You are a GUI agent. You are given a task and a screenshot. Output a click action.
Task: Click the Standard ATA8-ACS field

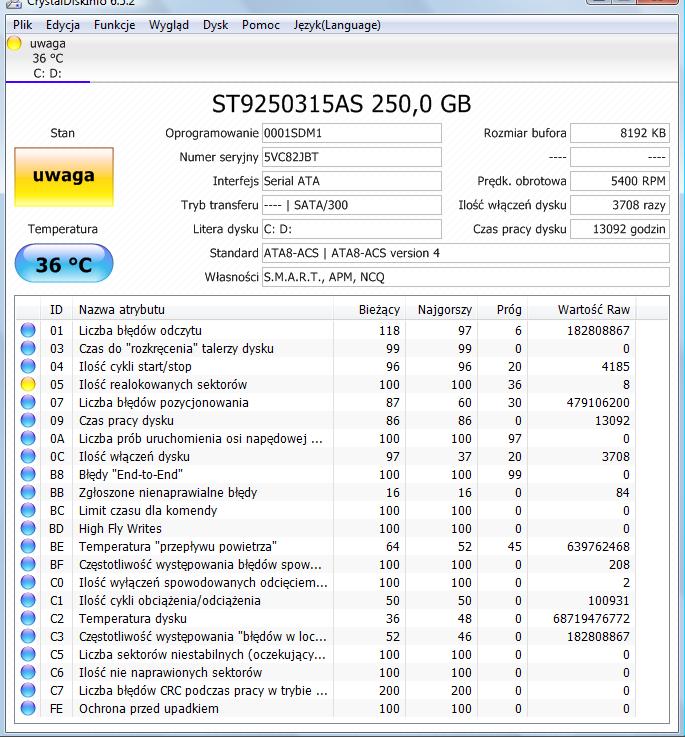click(465, 253)
